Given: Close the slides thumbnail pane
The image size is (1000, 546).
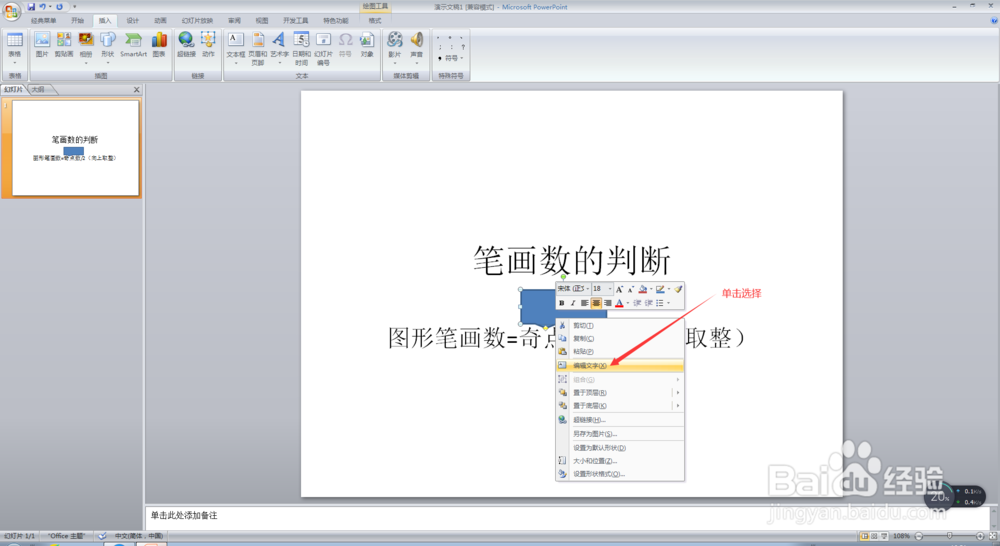Looking at the screenshot, I should coord(136,90).
